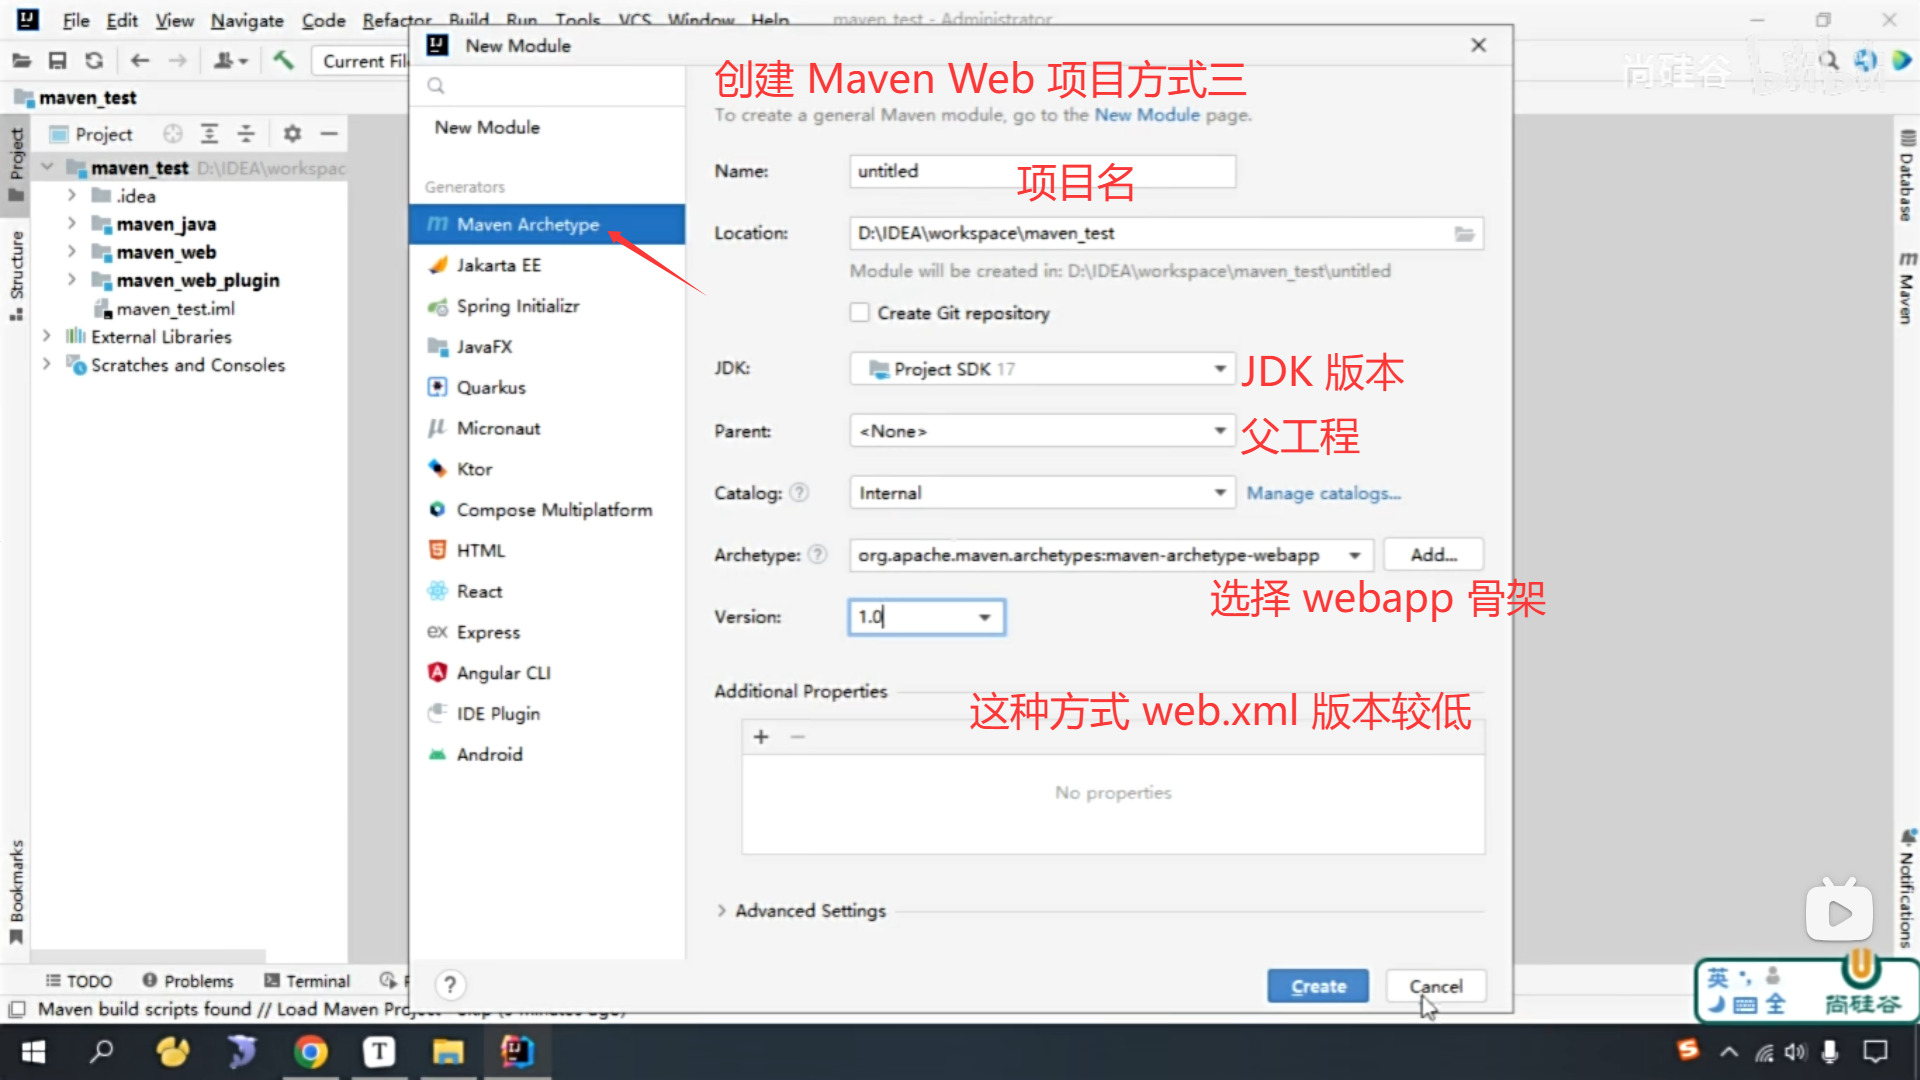Click the Manage catalogs link
Image resolution: width=1920 pixels, height=1080 pixels.
click(1323, 493)
